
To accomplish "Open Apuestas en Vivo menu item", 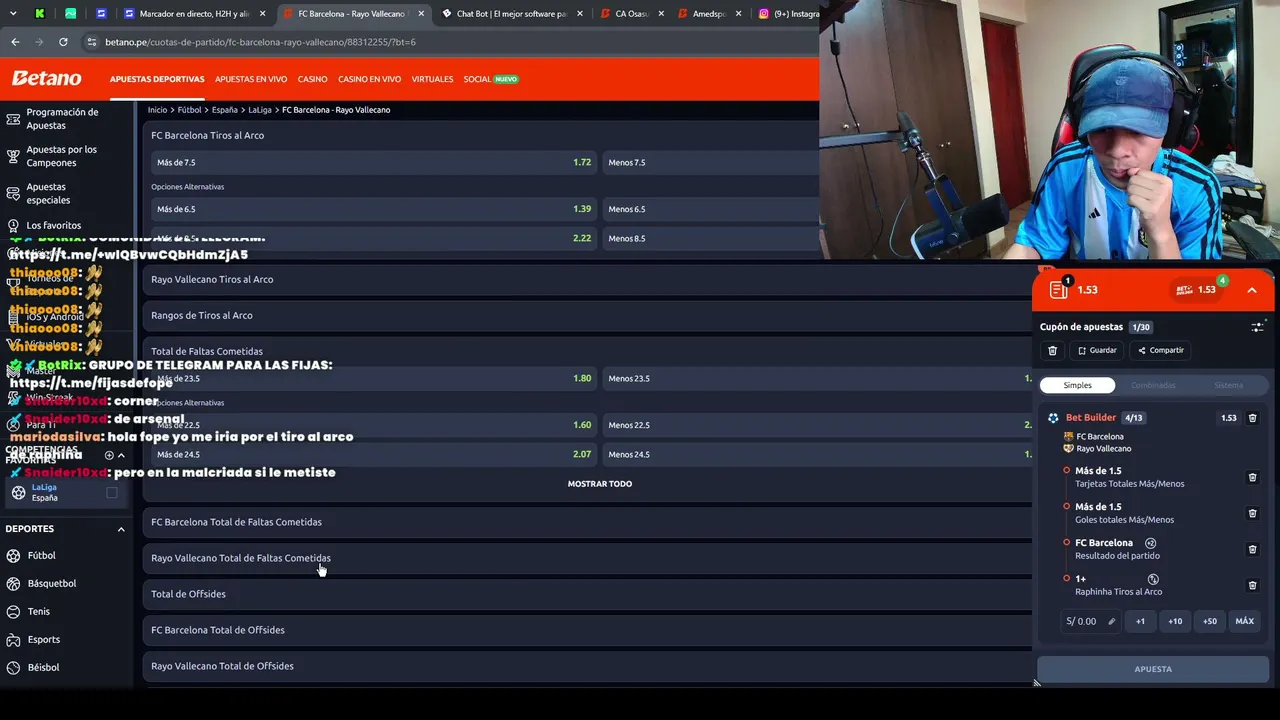I will [251, 79].
